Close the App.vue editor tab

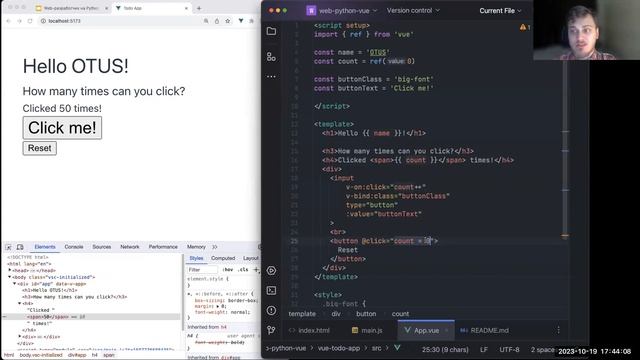coord(447,330)
